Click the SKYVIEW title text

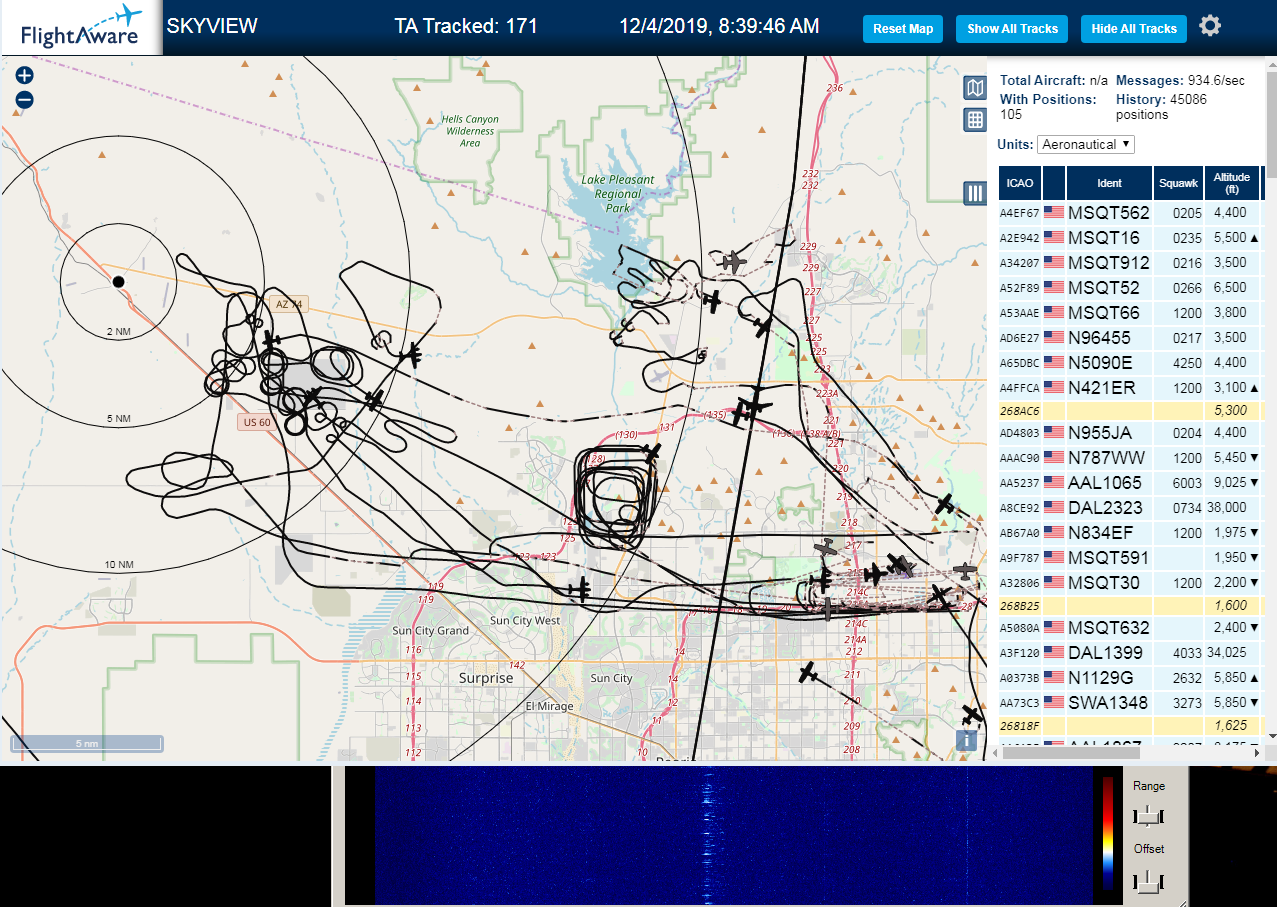[x=212, y=26]
